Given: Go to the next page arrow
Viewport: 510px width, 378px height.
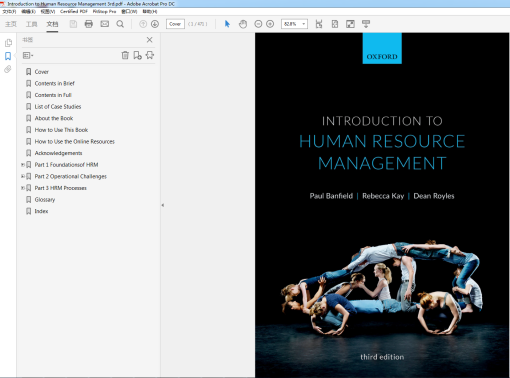Looking at the screenshot, I should pyautogui.click(x=155, y=24).
